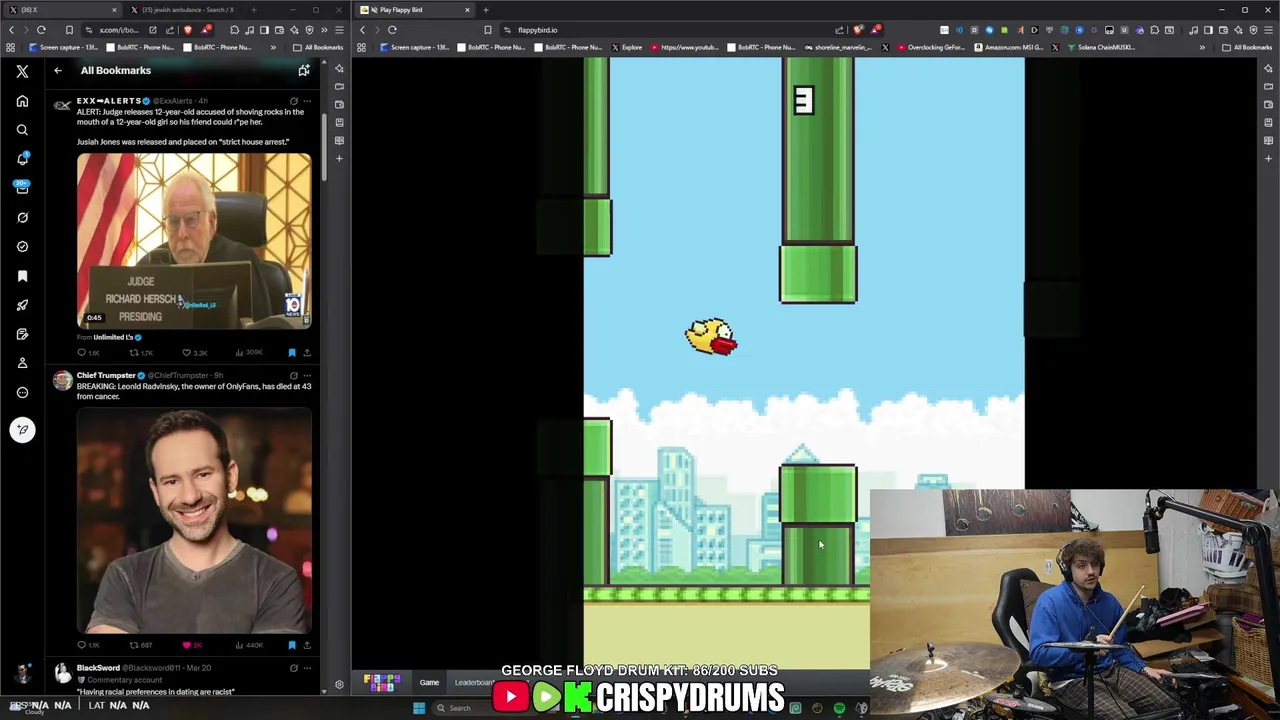The width and height of the screenshot is (1280, 720).
Task: Open Screen capture bookmark in left window
Action: point(63,47)
